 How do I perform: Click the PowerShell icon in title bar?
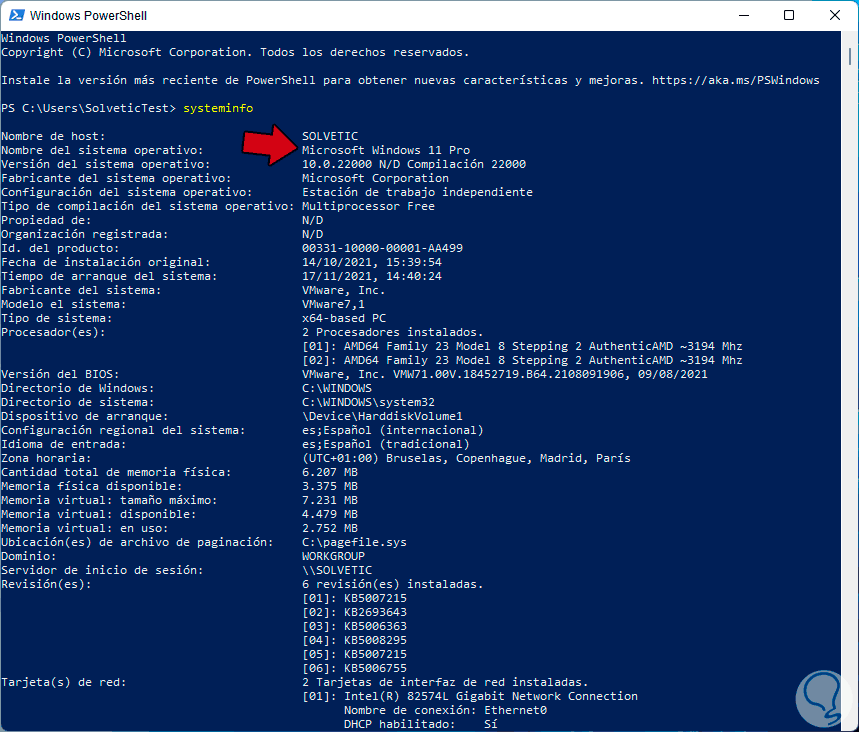(x=16, y=15)
